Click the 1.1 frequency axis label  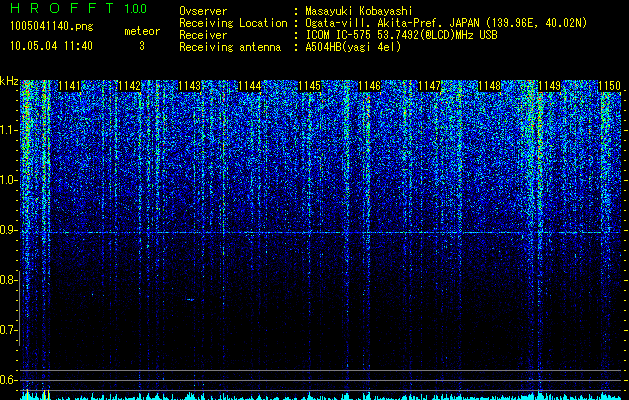click(8, 131)
